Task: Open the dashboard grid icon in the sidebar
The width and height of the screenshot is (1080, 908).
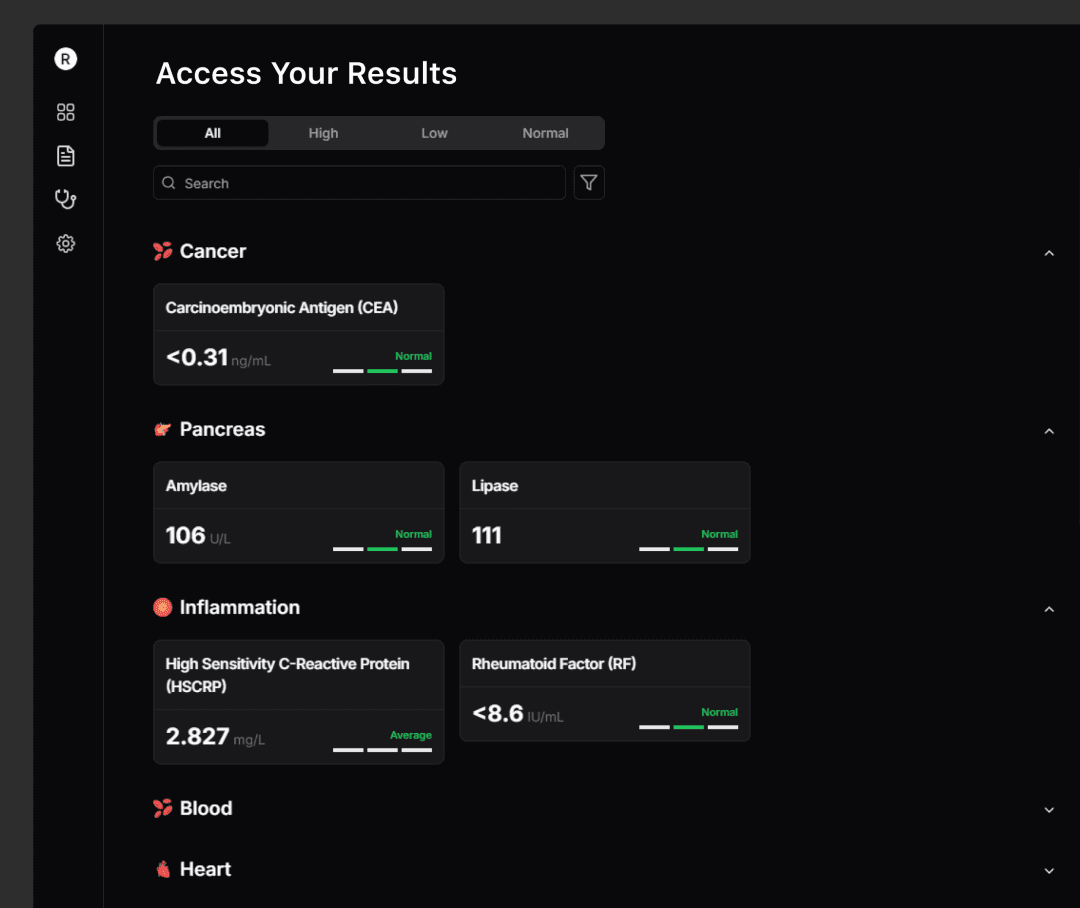Action: pyautogui.click(x=65, y=112)
